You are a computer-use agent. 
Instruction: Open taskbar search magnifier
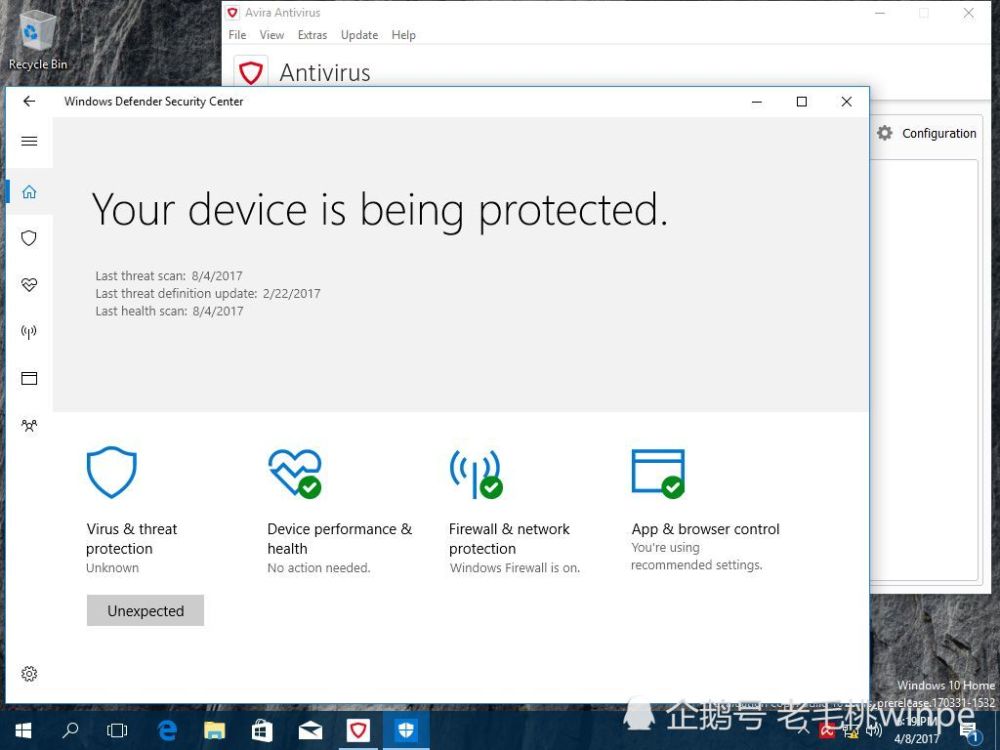[x=70, y=731]
